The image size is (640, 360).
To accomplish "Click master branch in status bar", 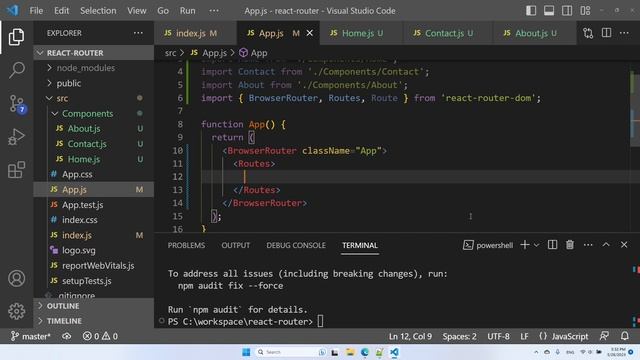I will tap(31, 336).
